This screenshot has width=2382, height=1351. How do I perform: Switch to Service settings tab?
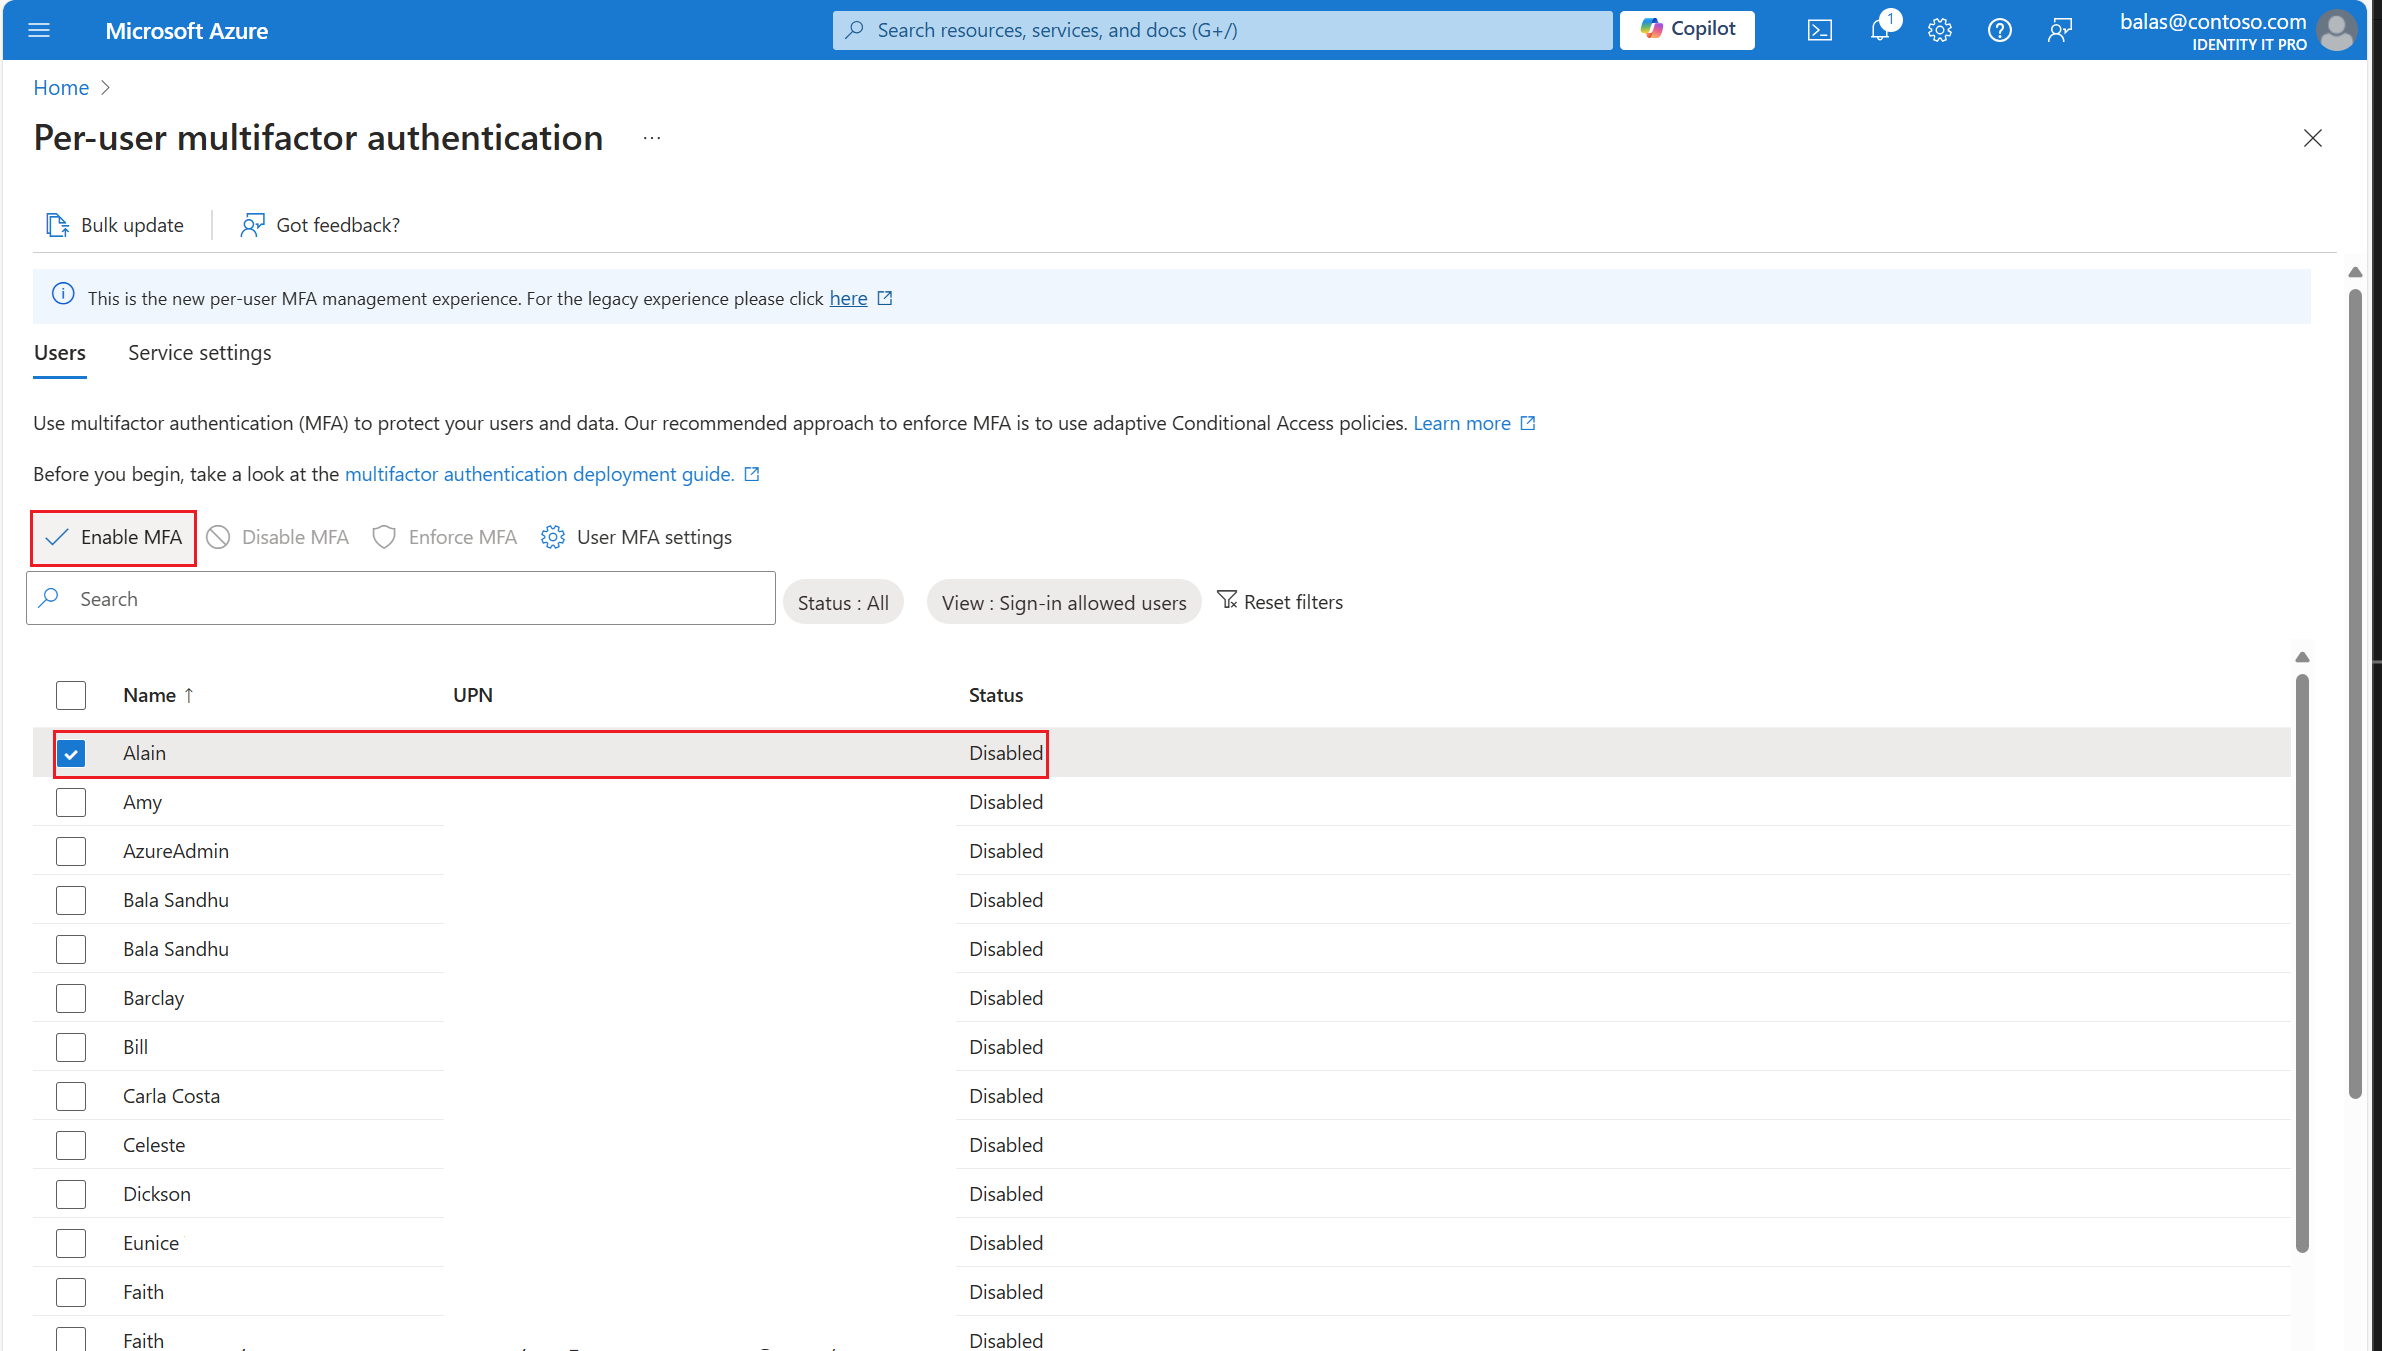point(201,352)
